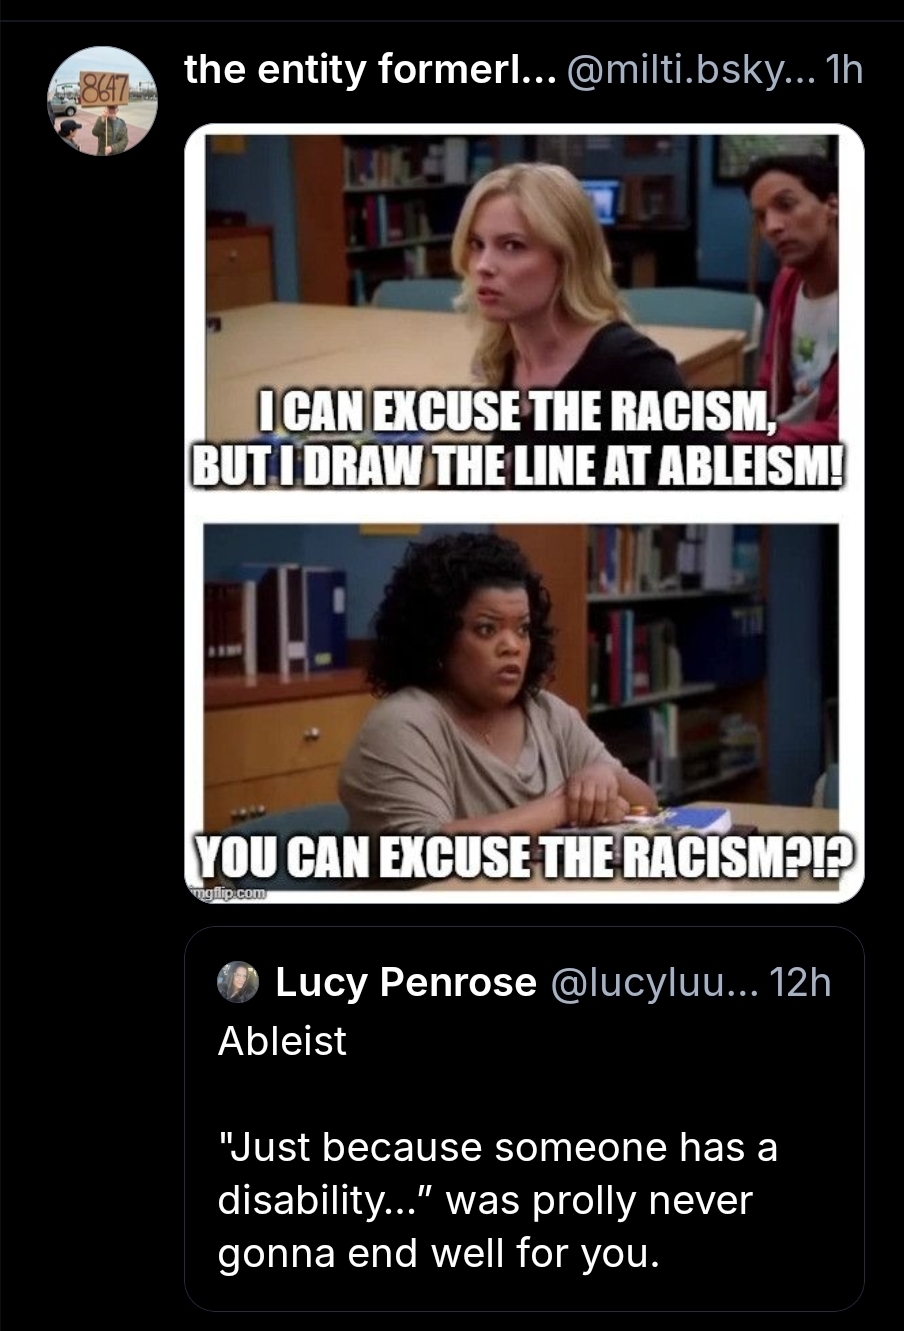This screenshot has width=904, height=1331.
Task: Open Lucy Penrose's small profile avatar
Action: pyautogui.click(x=238, y=982)
